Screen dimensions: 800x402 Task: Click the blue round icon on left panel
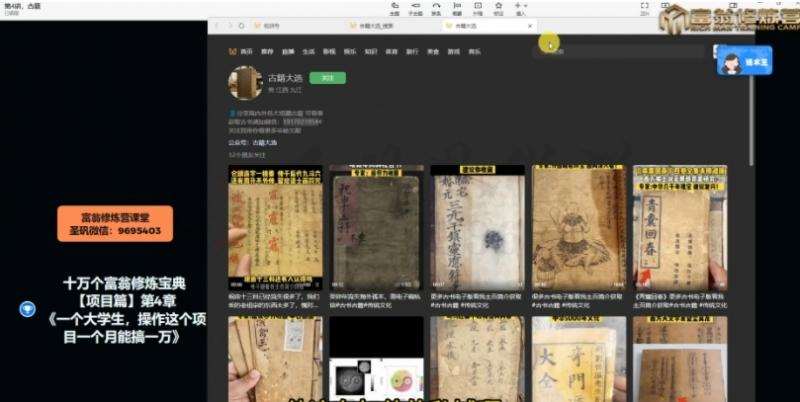click(x=28, y=309)
